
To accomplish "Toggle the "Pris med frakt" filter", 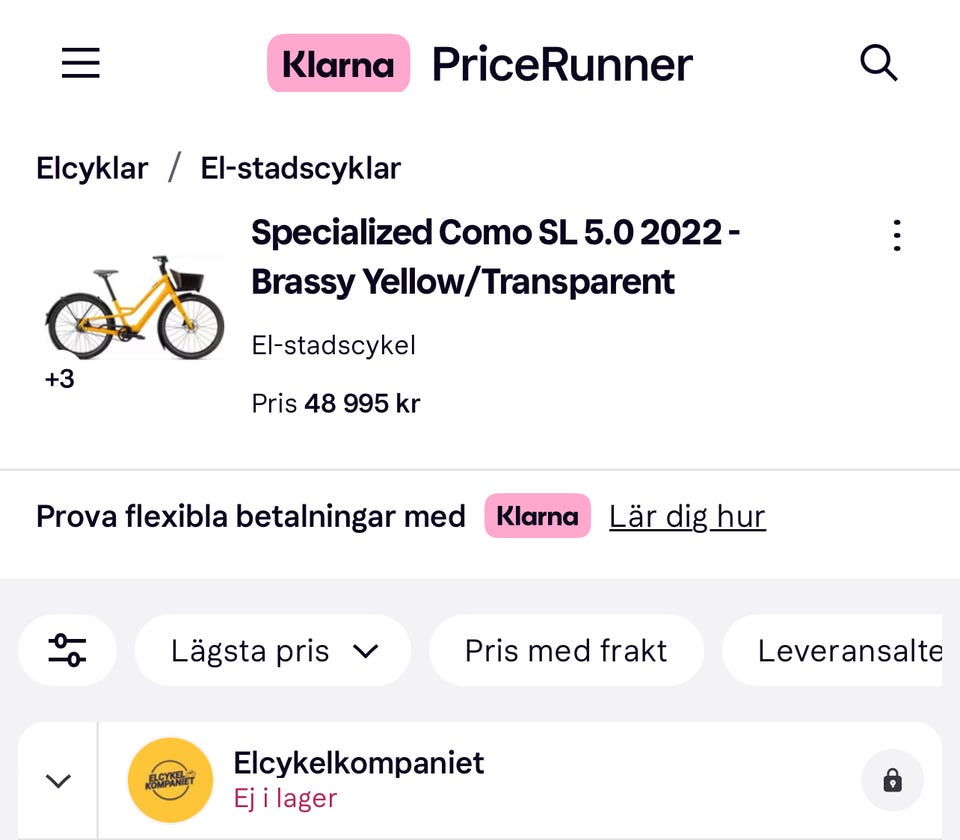I will 566,651.
